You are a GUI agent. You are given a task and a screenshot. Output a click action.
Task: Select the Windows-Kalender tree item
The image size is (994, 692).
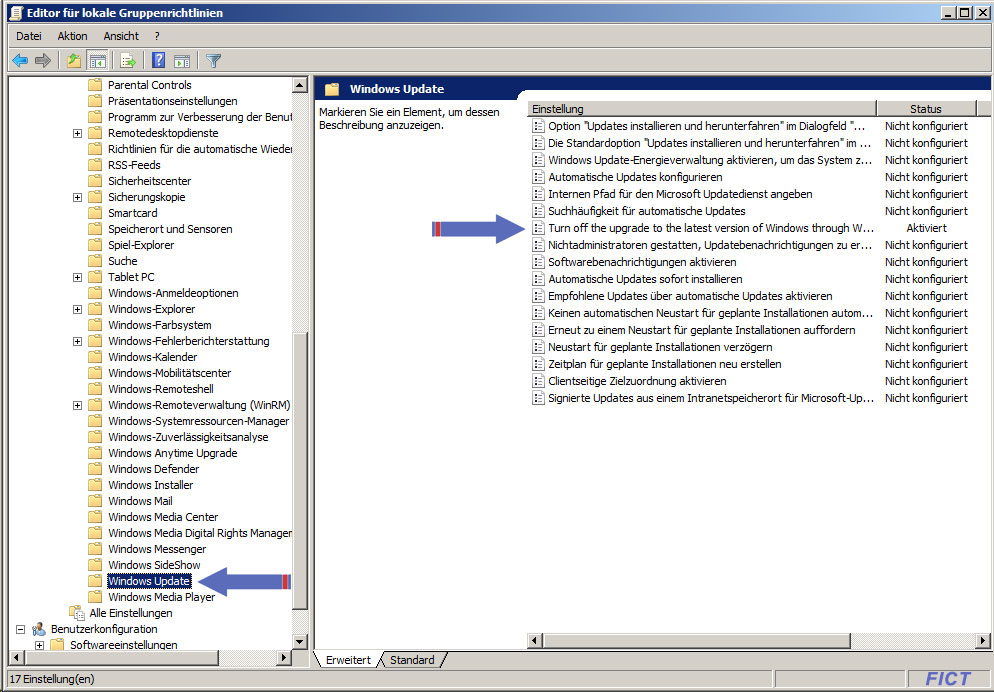[x=152, y=357]
